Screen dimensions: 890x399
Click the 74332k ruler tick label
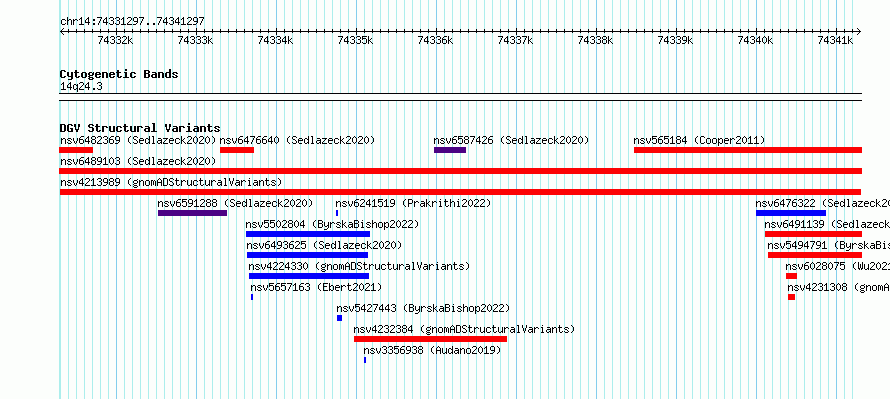(115, 40)
